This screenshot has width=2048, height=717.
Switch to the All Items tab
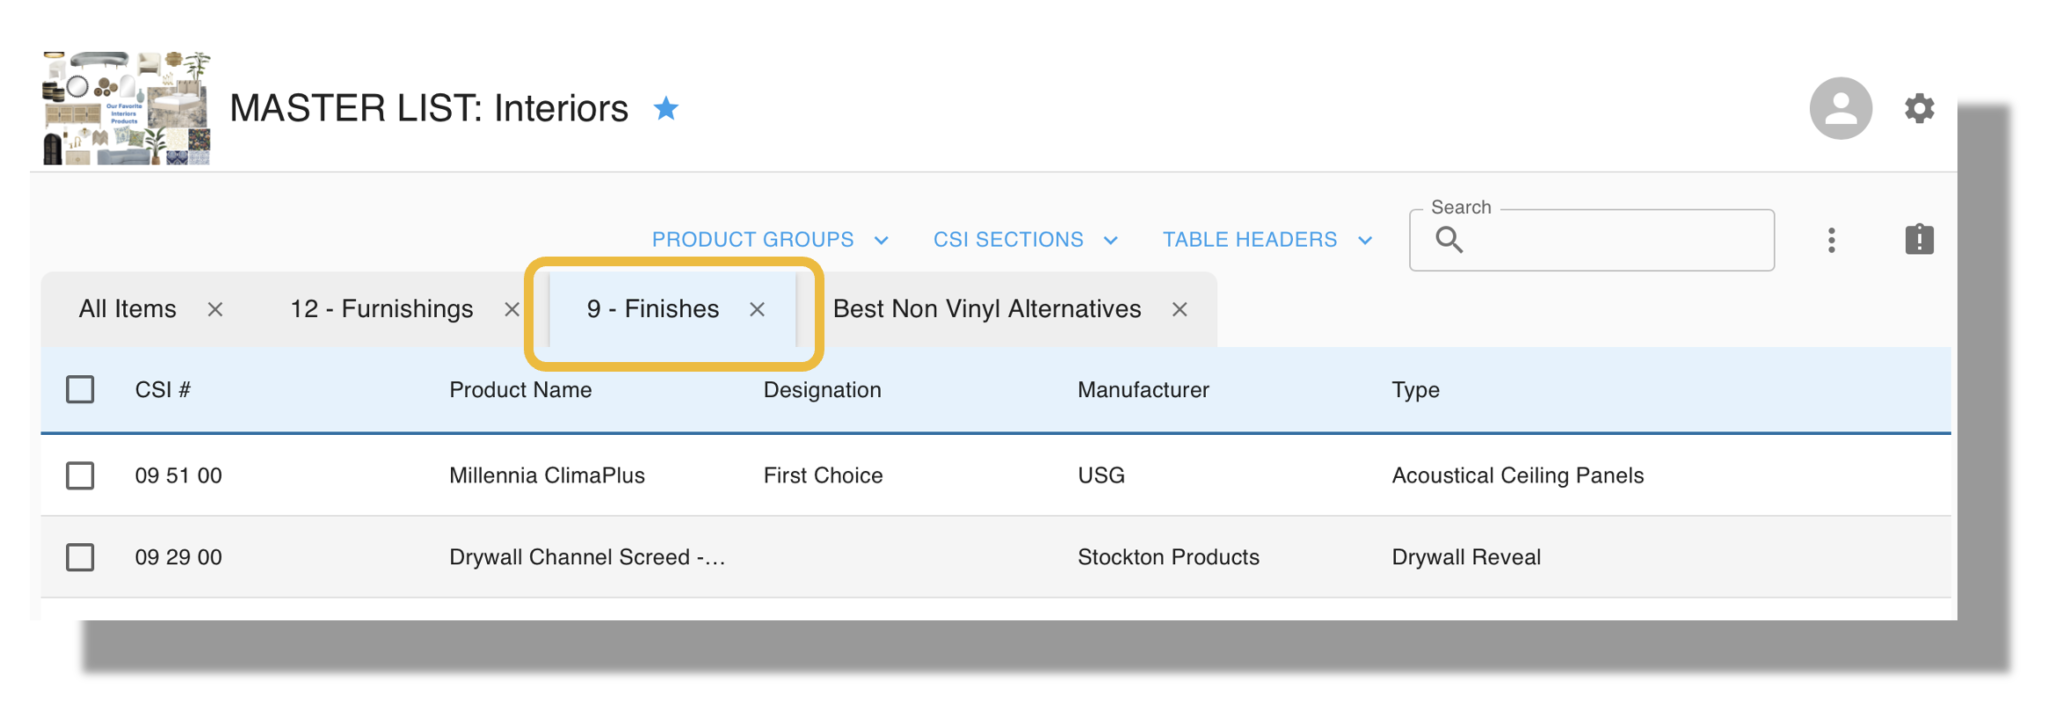point(127,310)
